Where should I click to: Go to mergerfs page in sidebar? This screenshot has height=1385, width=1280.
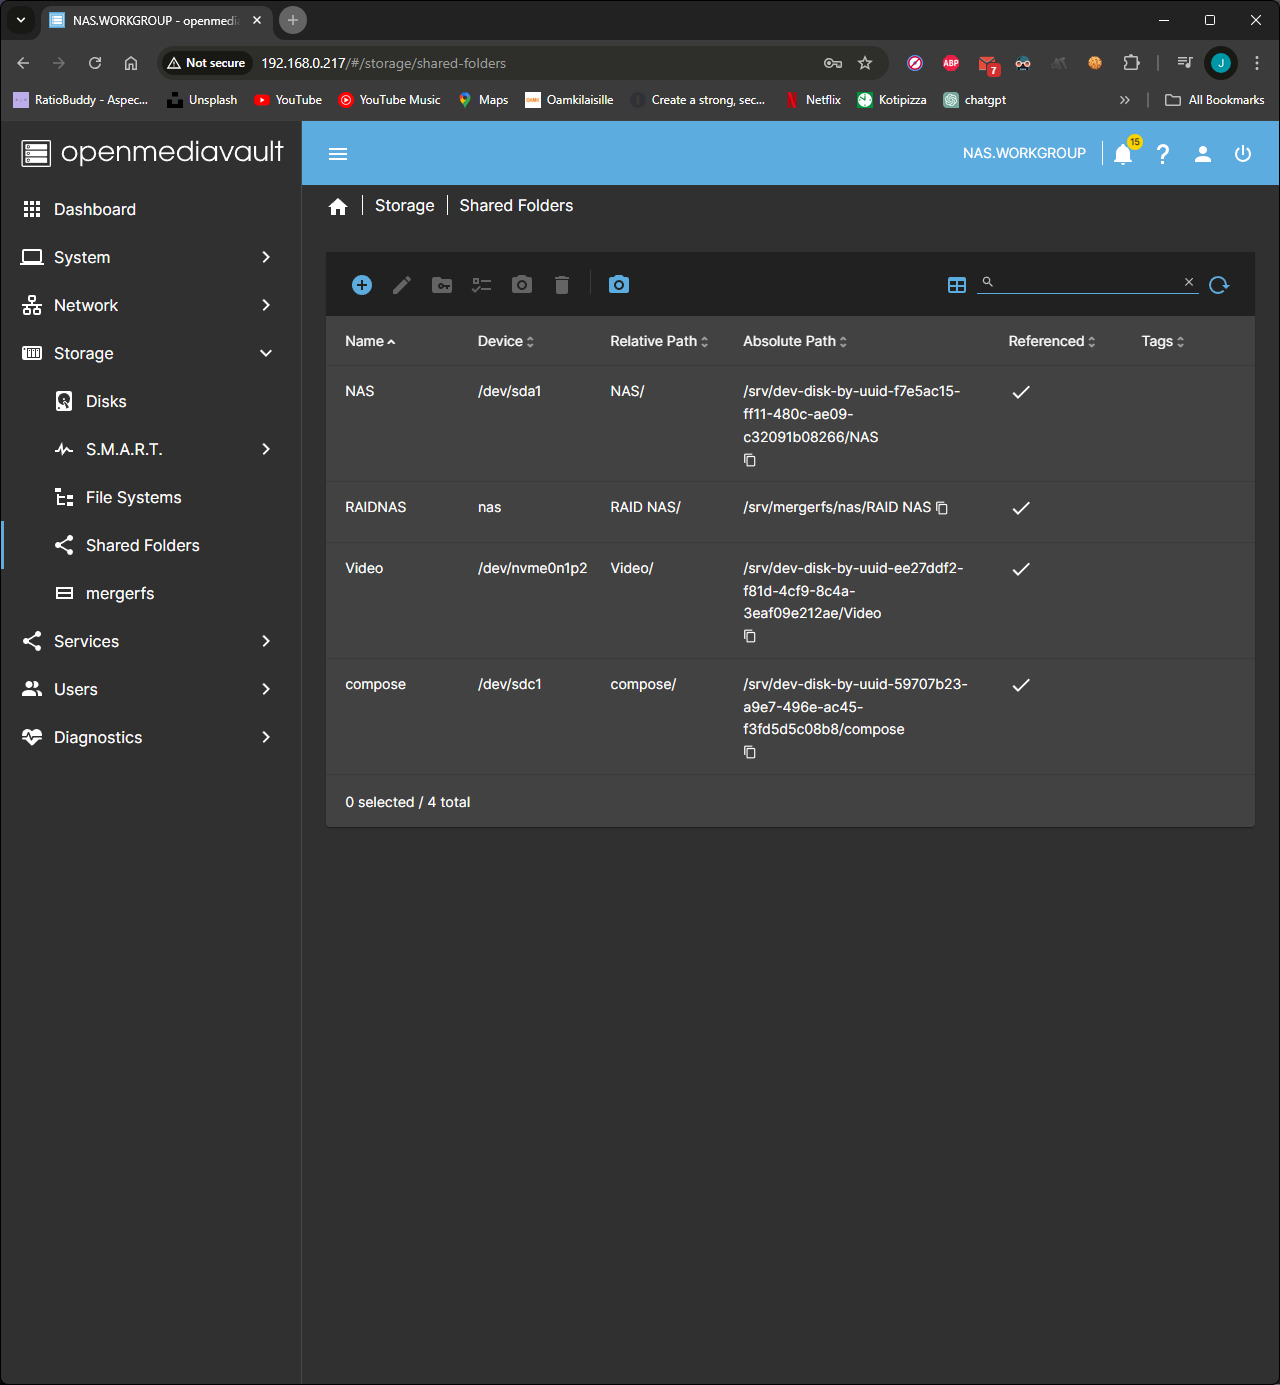pos(120,593)
